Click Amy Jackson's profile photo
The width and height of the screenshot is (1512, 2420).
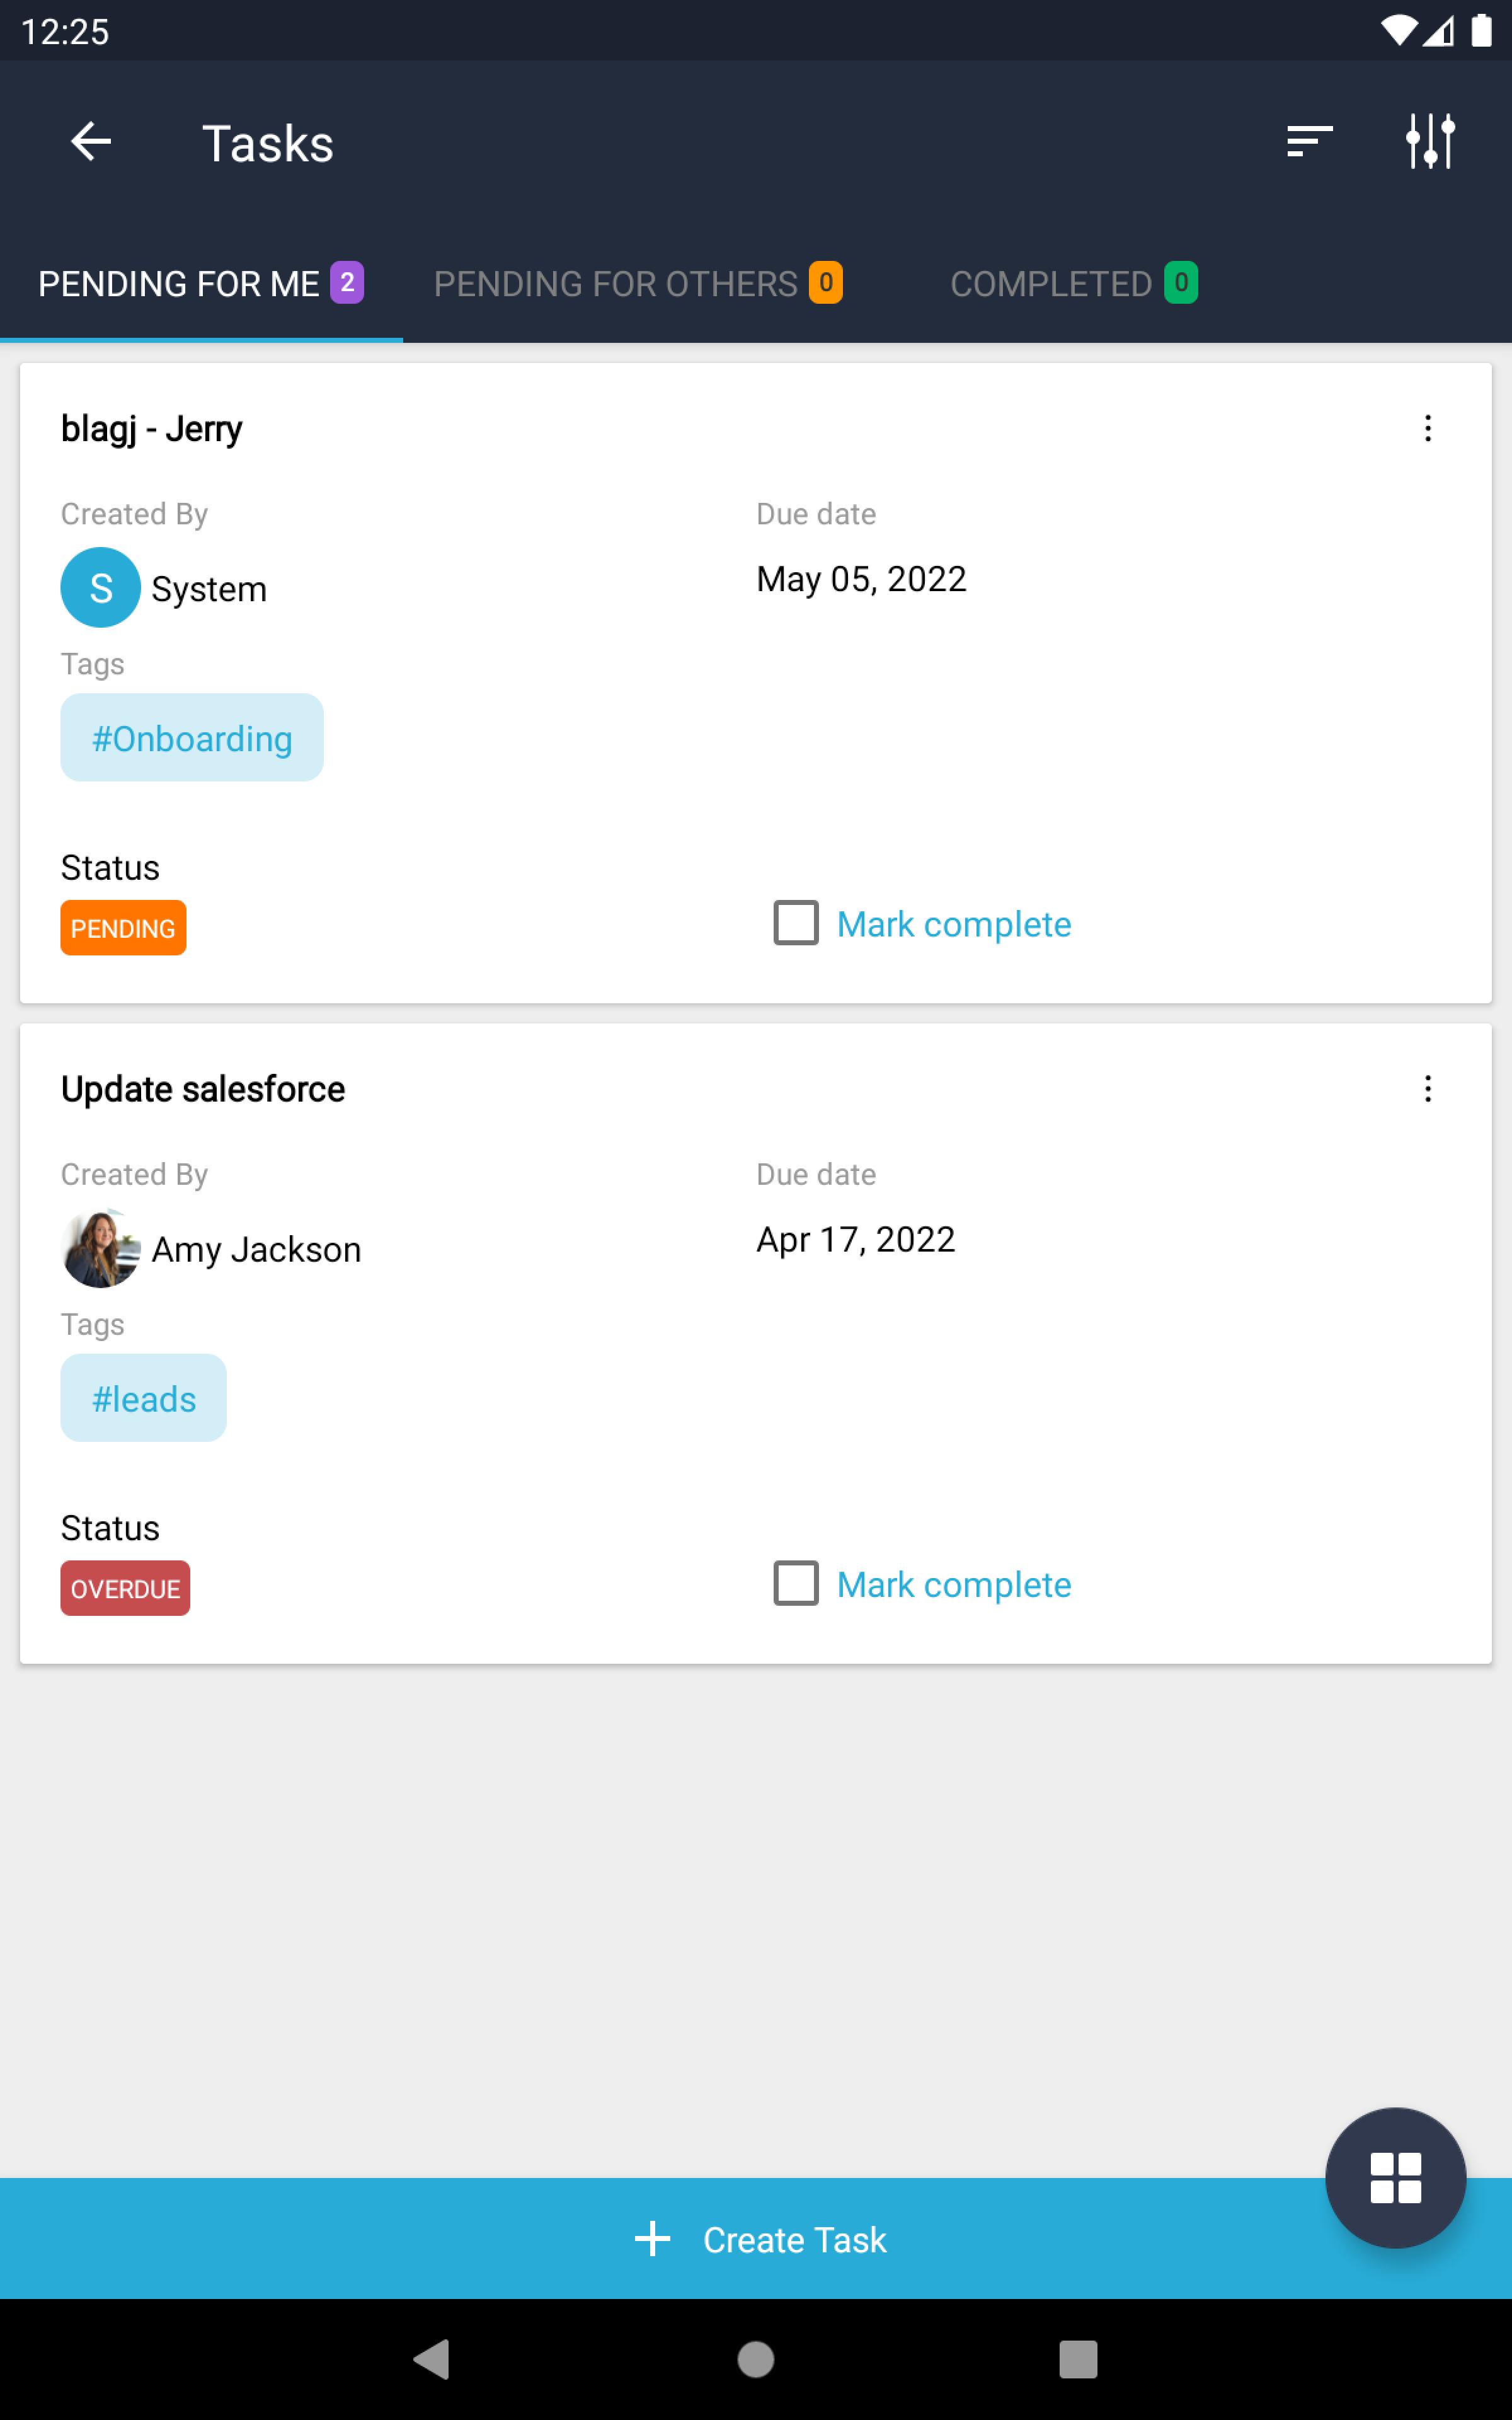tap(100, 1249)
